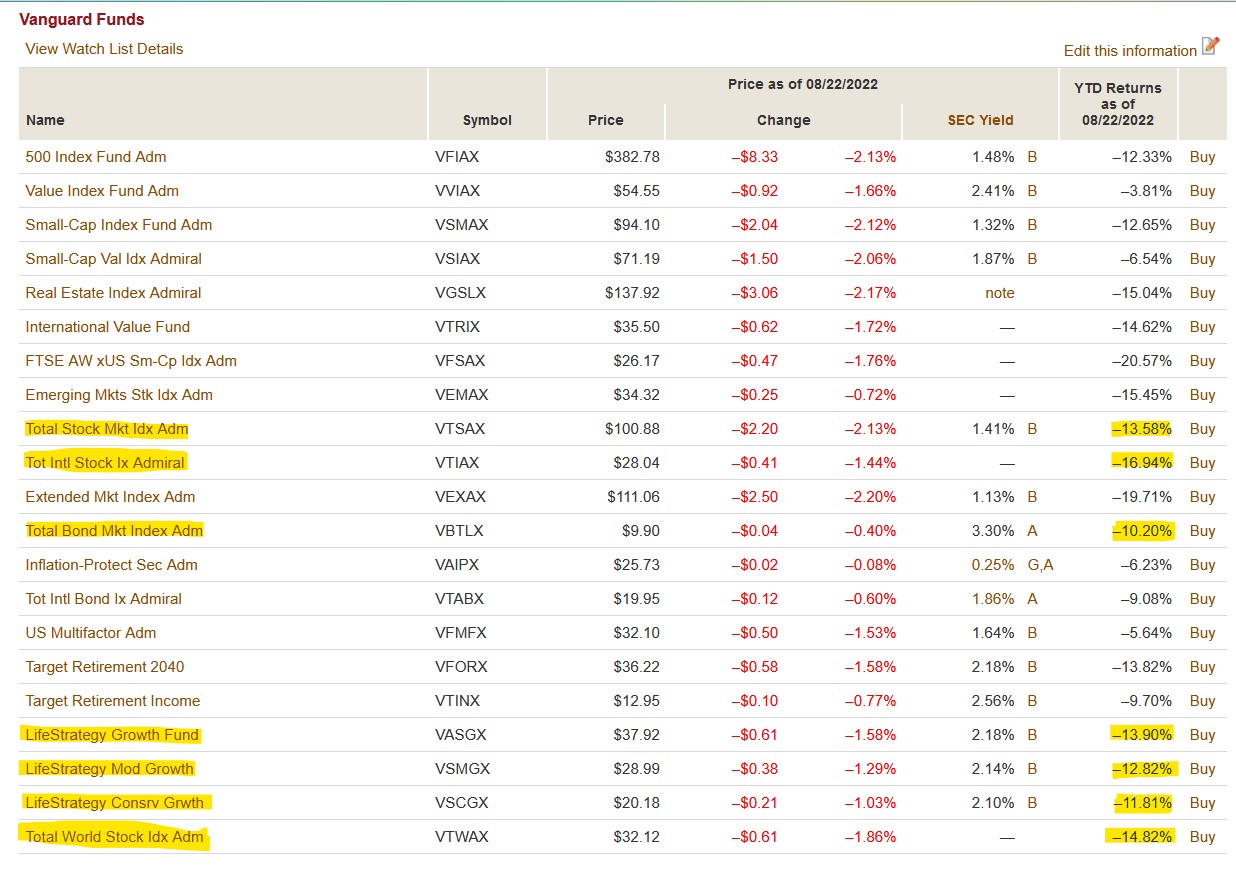This screenshot has width=1236, height=872.
Task: Open LifeStrategy Growth Fund link
Action: pyautogui.click(x=112, y=735)
